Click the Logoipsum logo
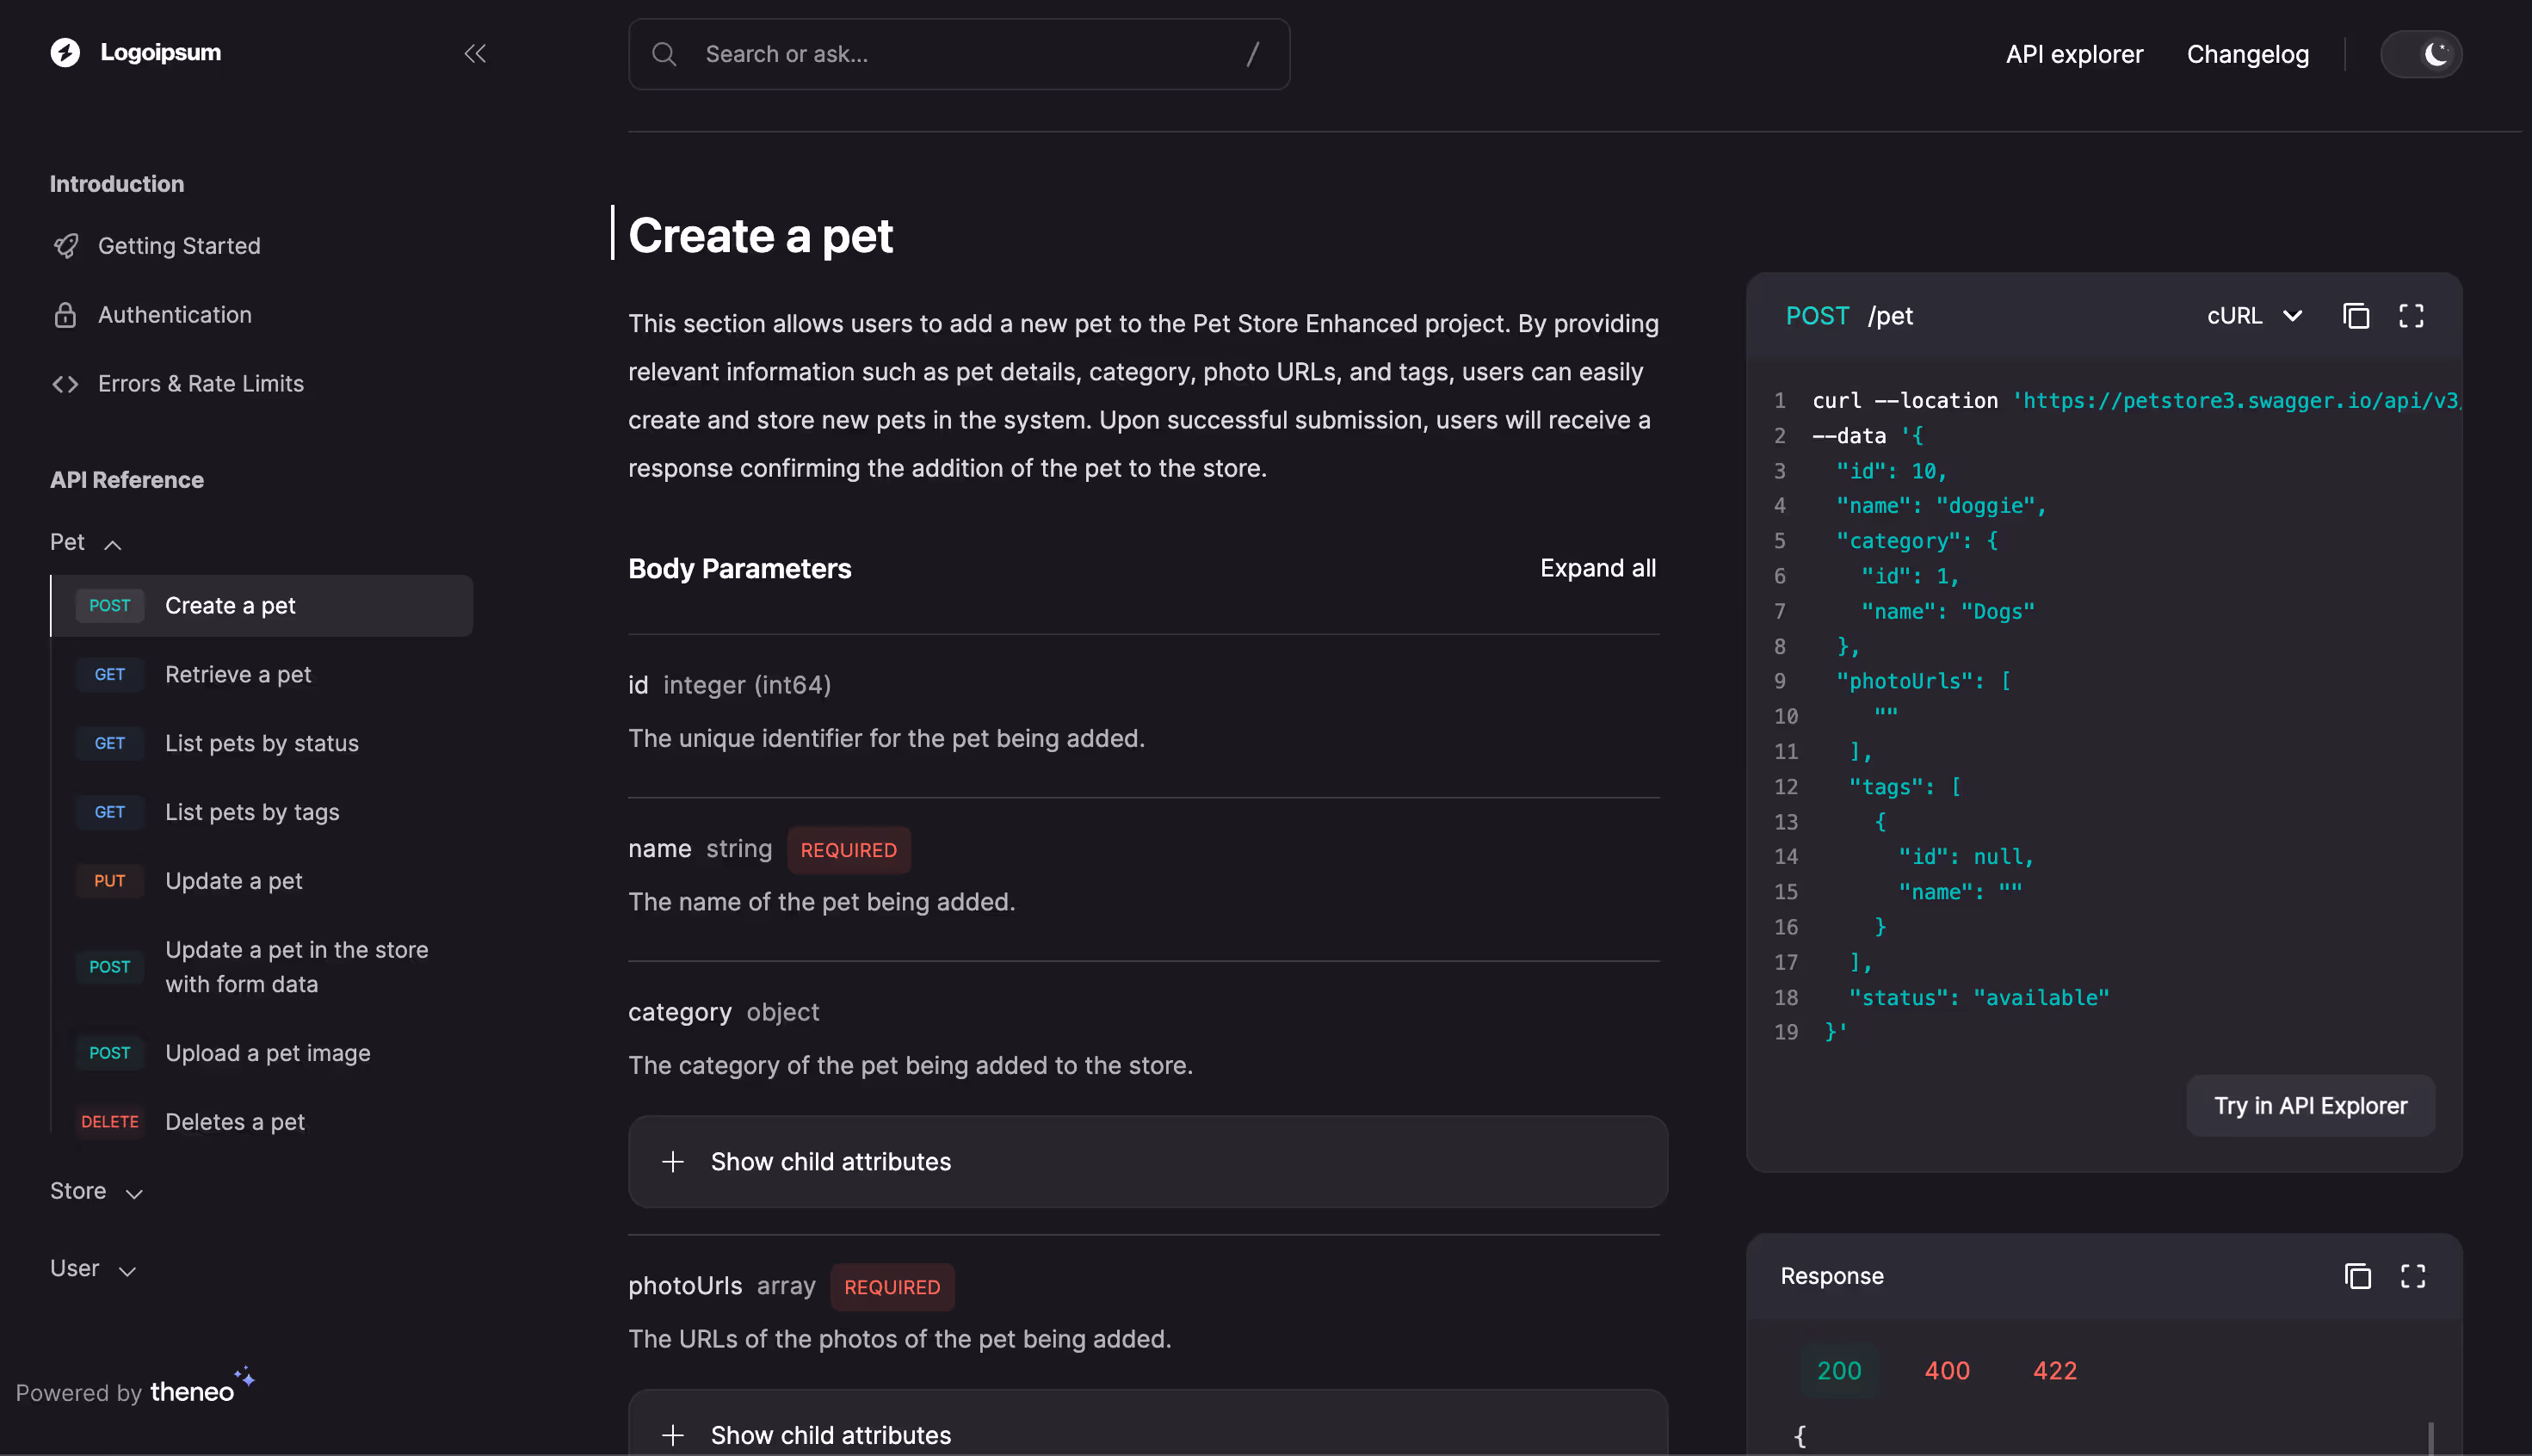The height and width of the screenshot is (1456, 2532). click(x=136, y=53)
